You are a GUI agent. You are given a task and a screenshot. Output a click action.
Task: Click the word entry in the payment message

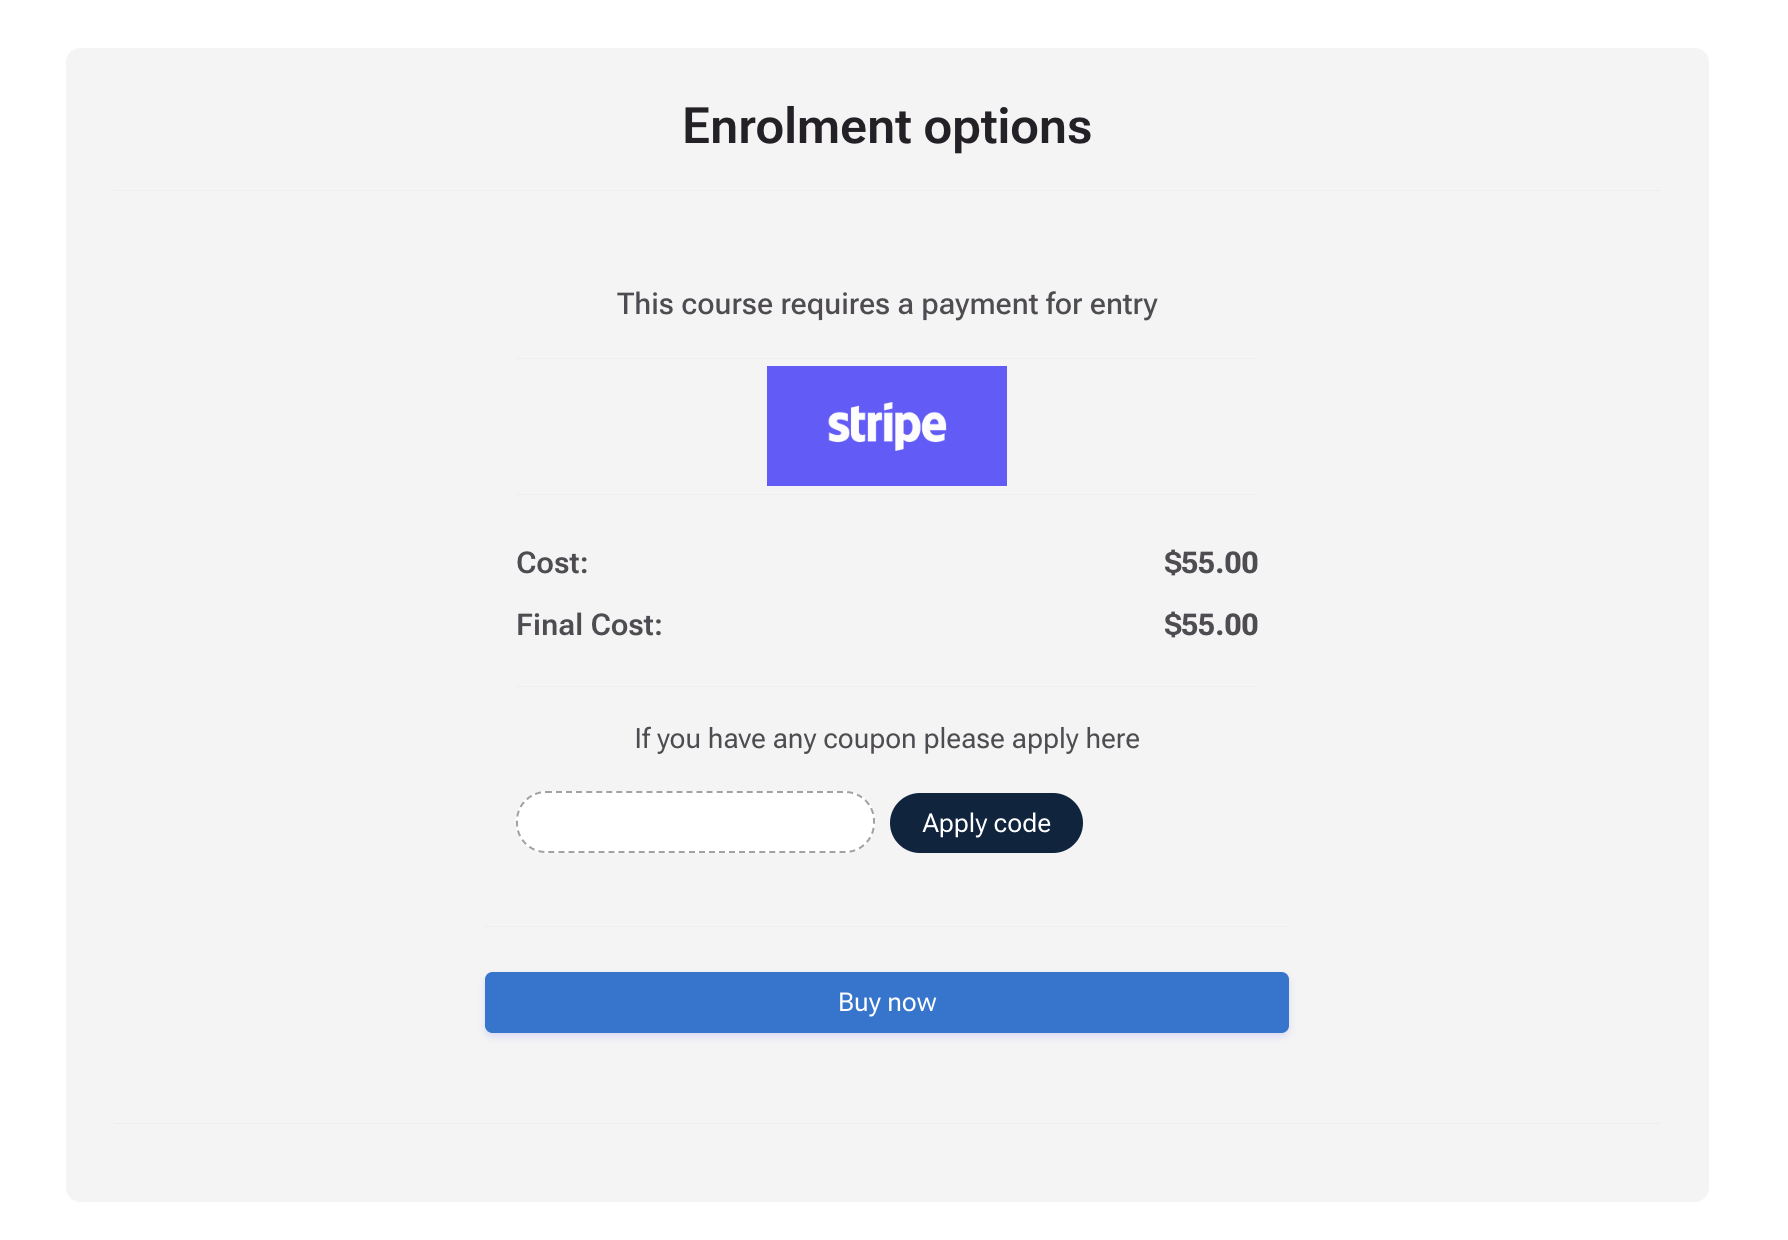(1124, 306)
